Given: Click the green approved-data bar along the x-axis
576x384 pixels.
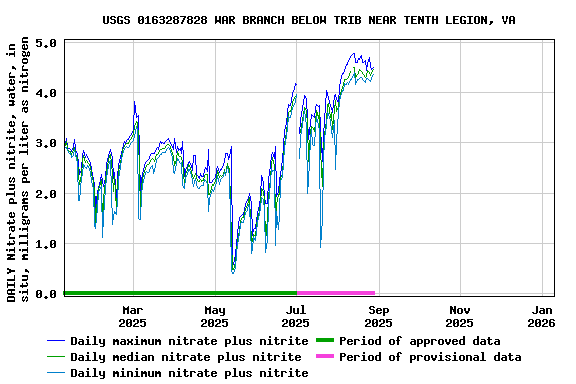Looking at the screenshot, I should pos(180,293).
